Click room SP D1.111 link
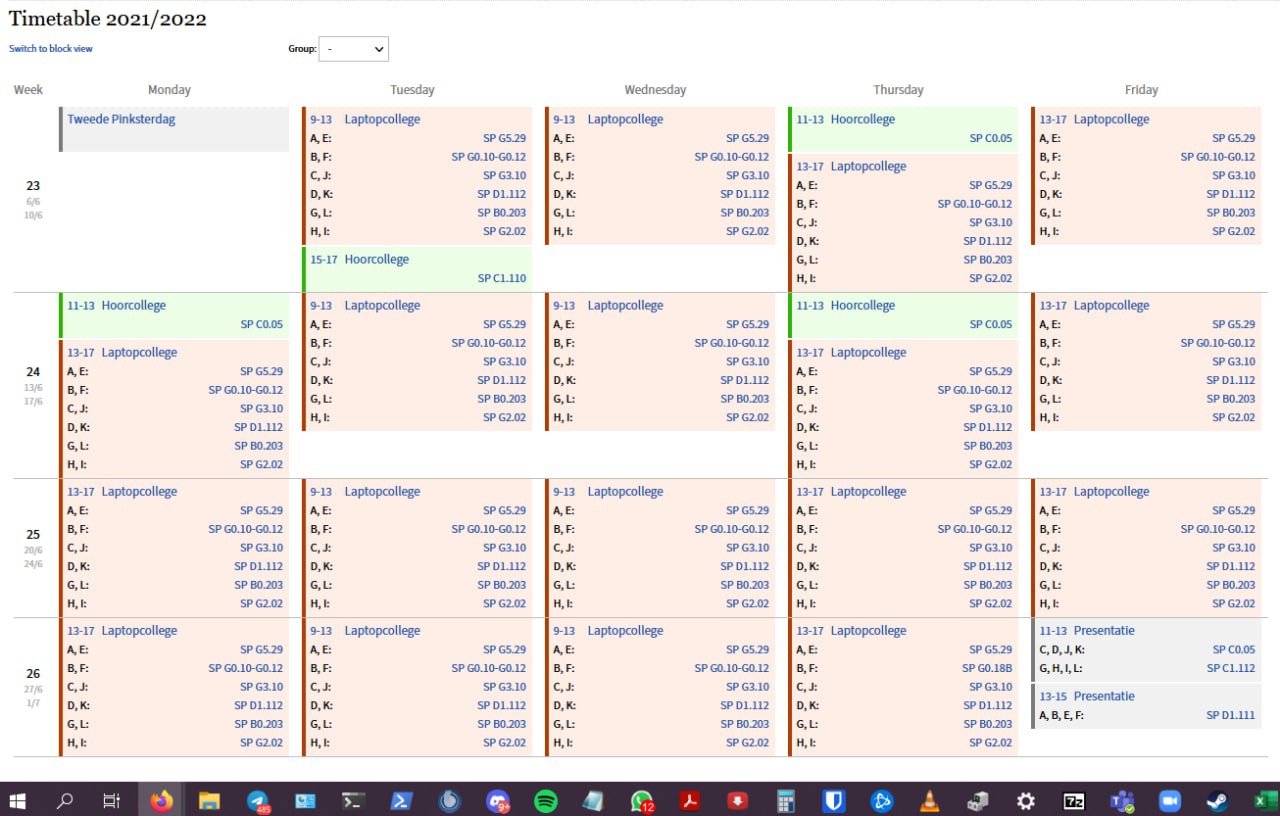Image resolution: width=1280 pixels, height=816 pixels. [1230, 715]
